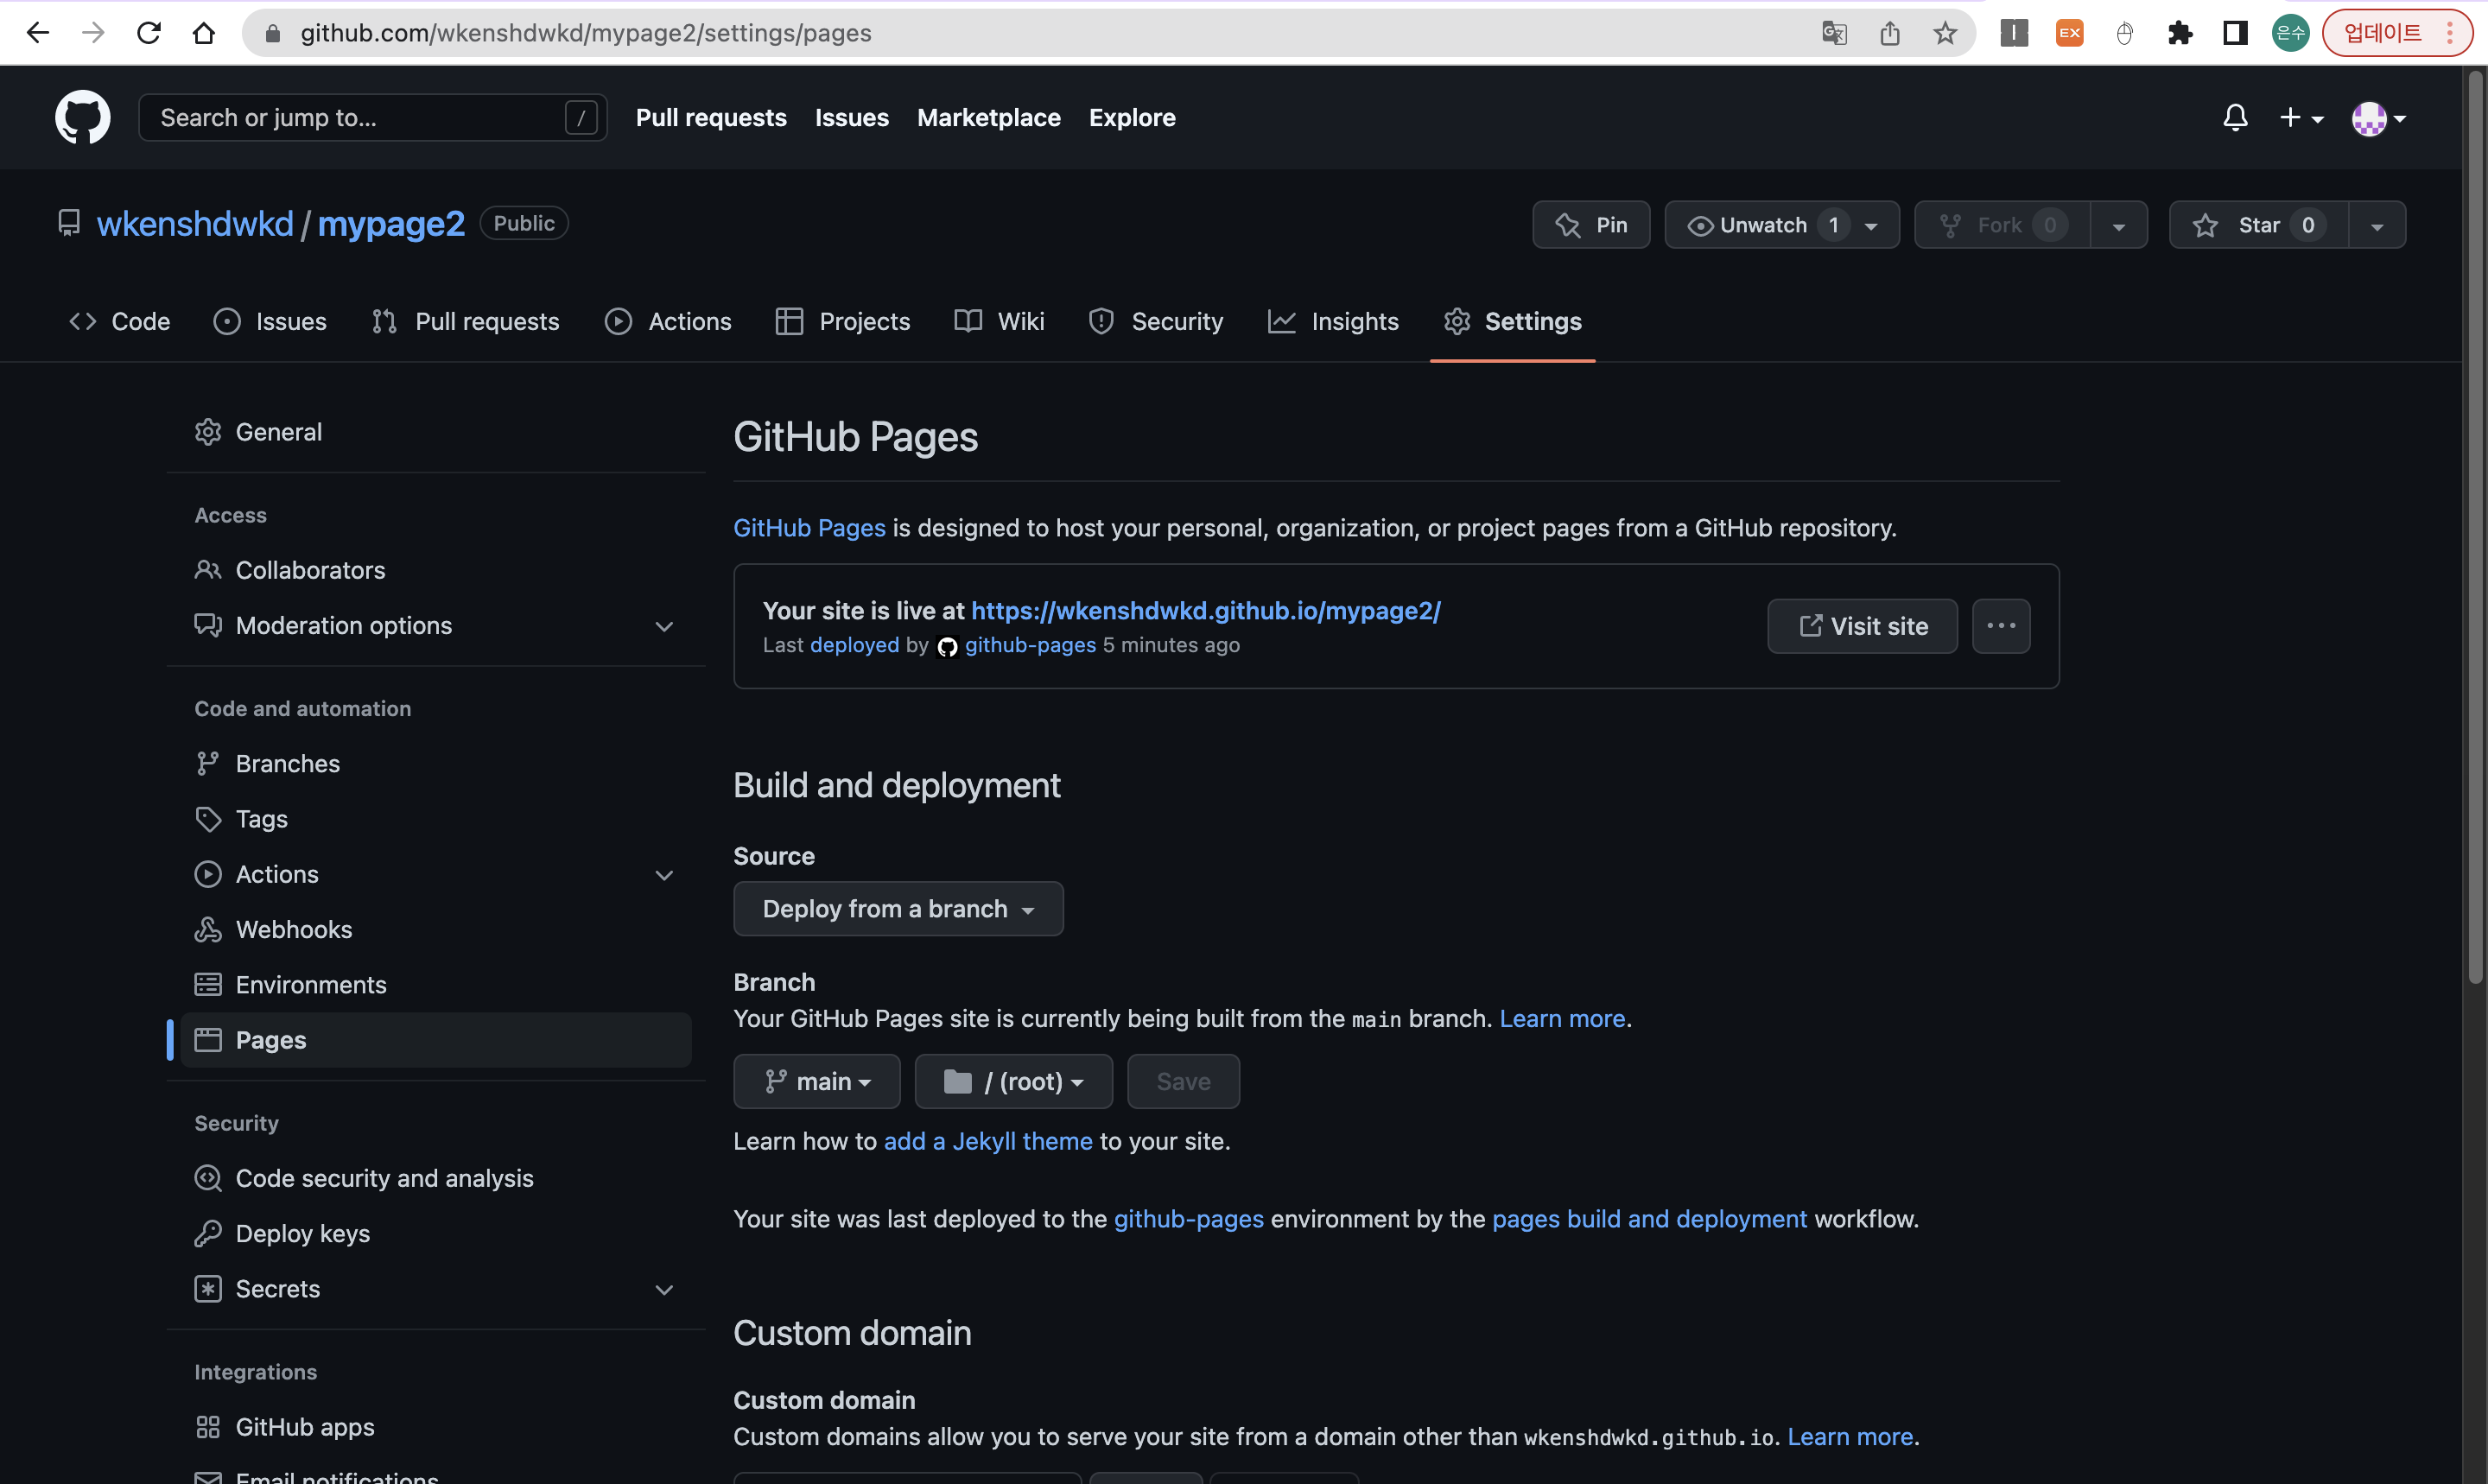Viewport: 2488px width, 1484px height.
Task: Open the / (root) folder selector
Action: (1014, 1082)
